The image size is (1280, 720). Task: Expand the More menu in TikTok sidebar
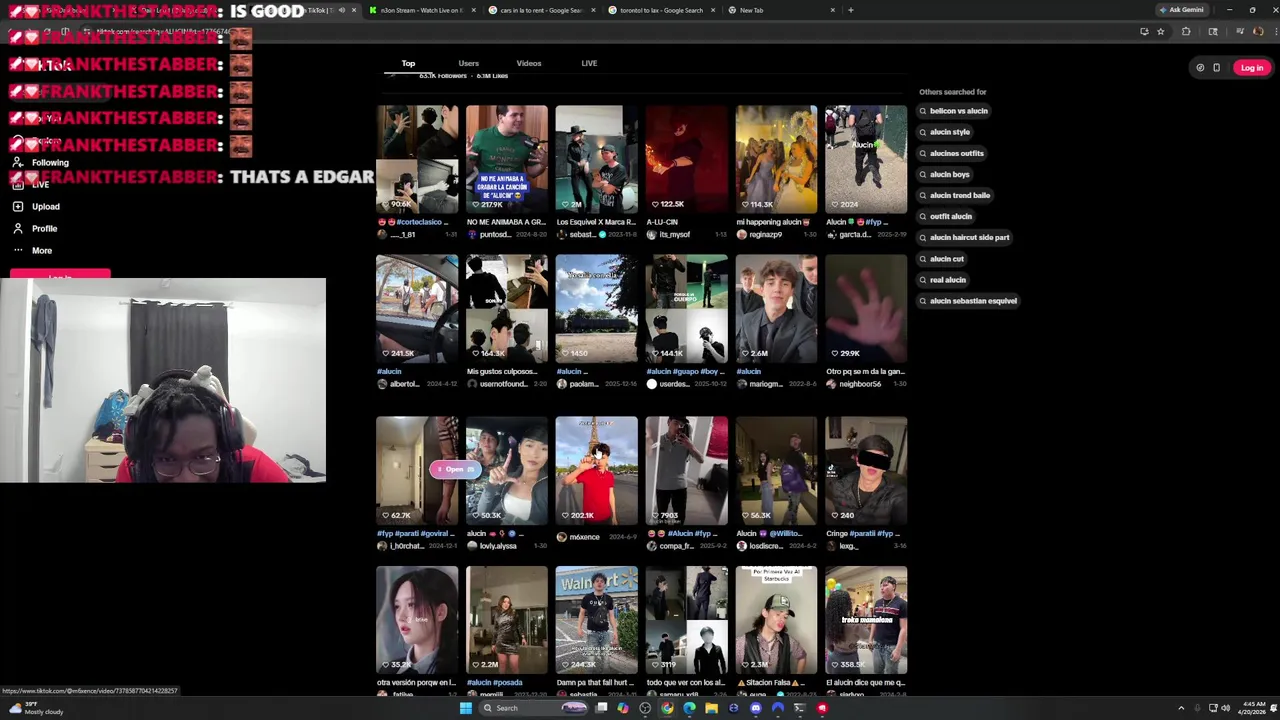(x=32, y=250)
